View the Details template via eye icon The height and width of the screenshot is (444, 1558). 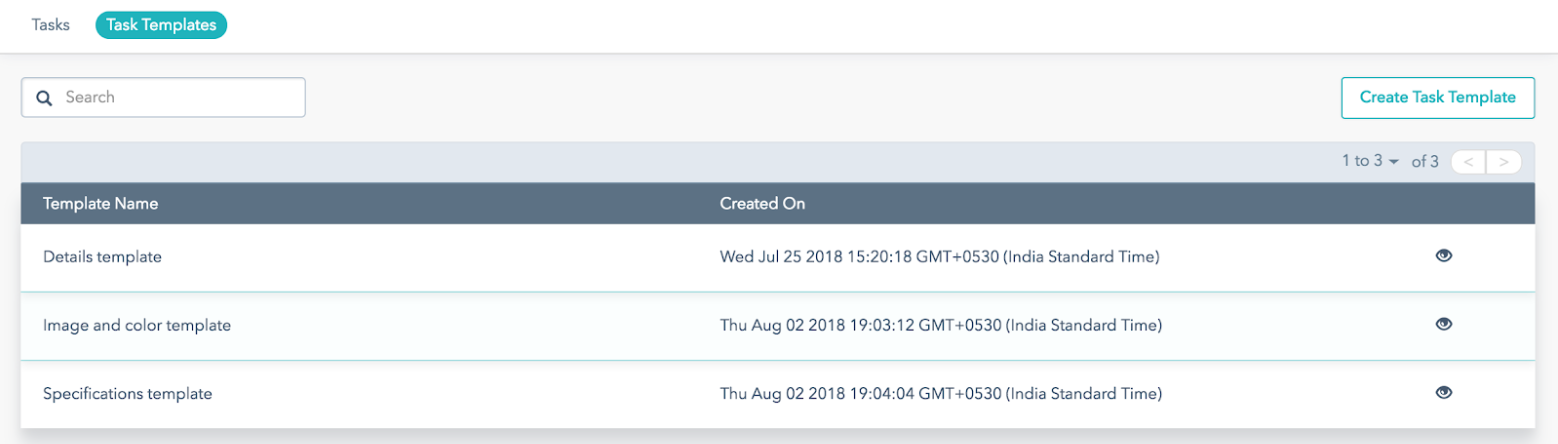(x=1443, y=256)
